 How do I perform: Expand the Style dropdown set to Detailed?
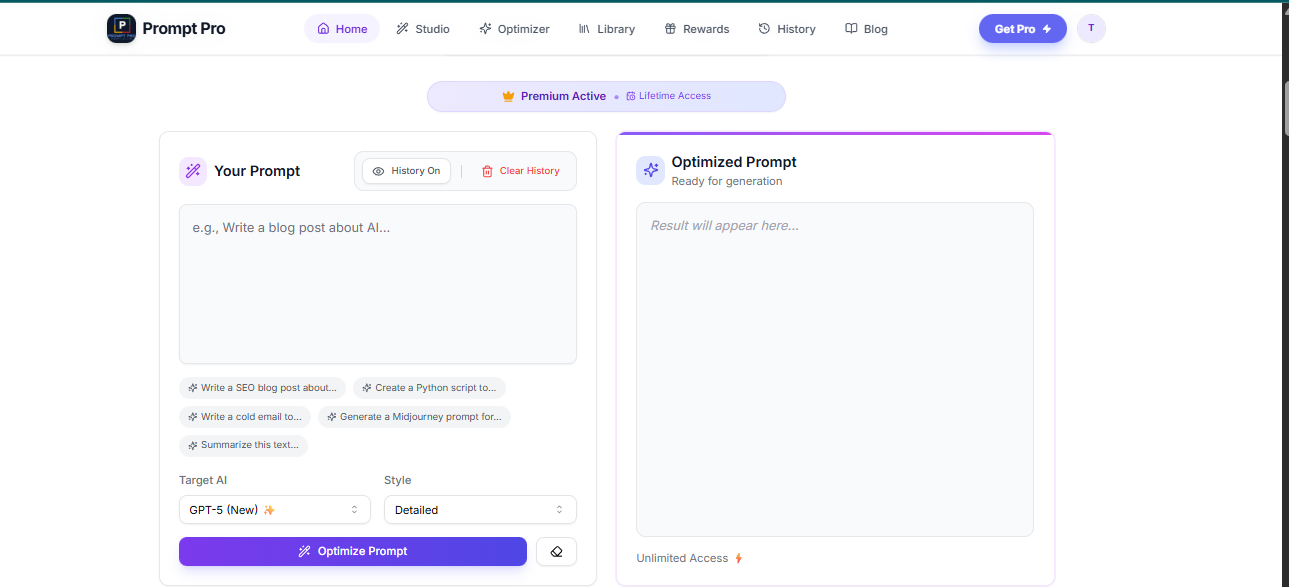click(x=480, y=510)
